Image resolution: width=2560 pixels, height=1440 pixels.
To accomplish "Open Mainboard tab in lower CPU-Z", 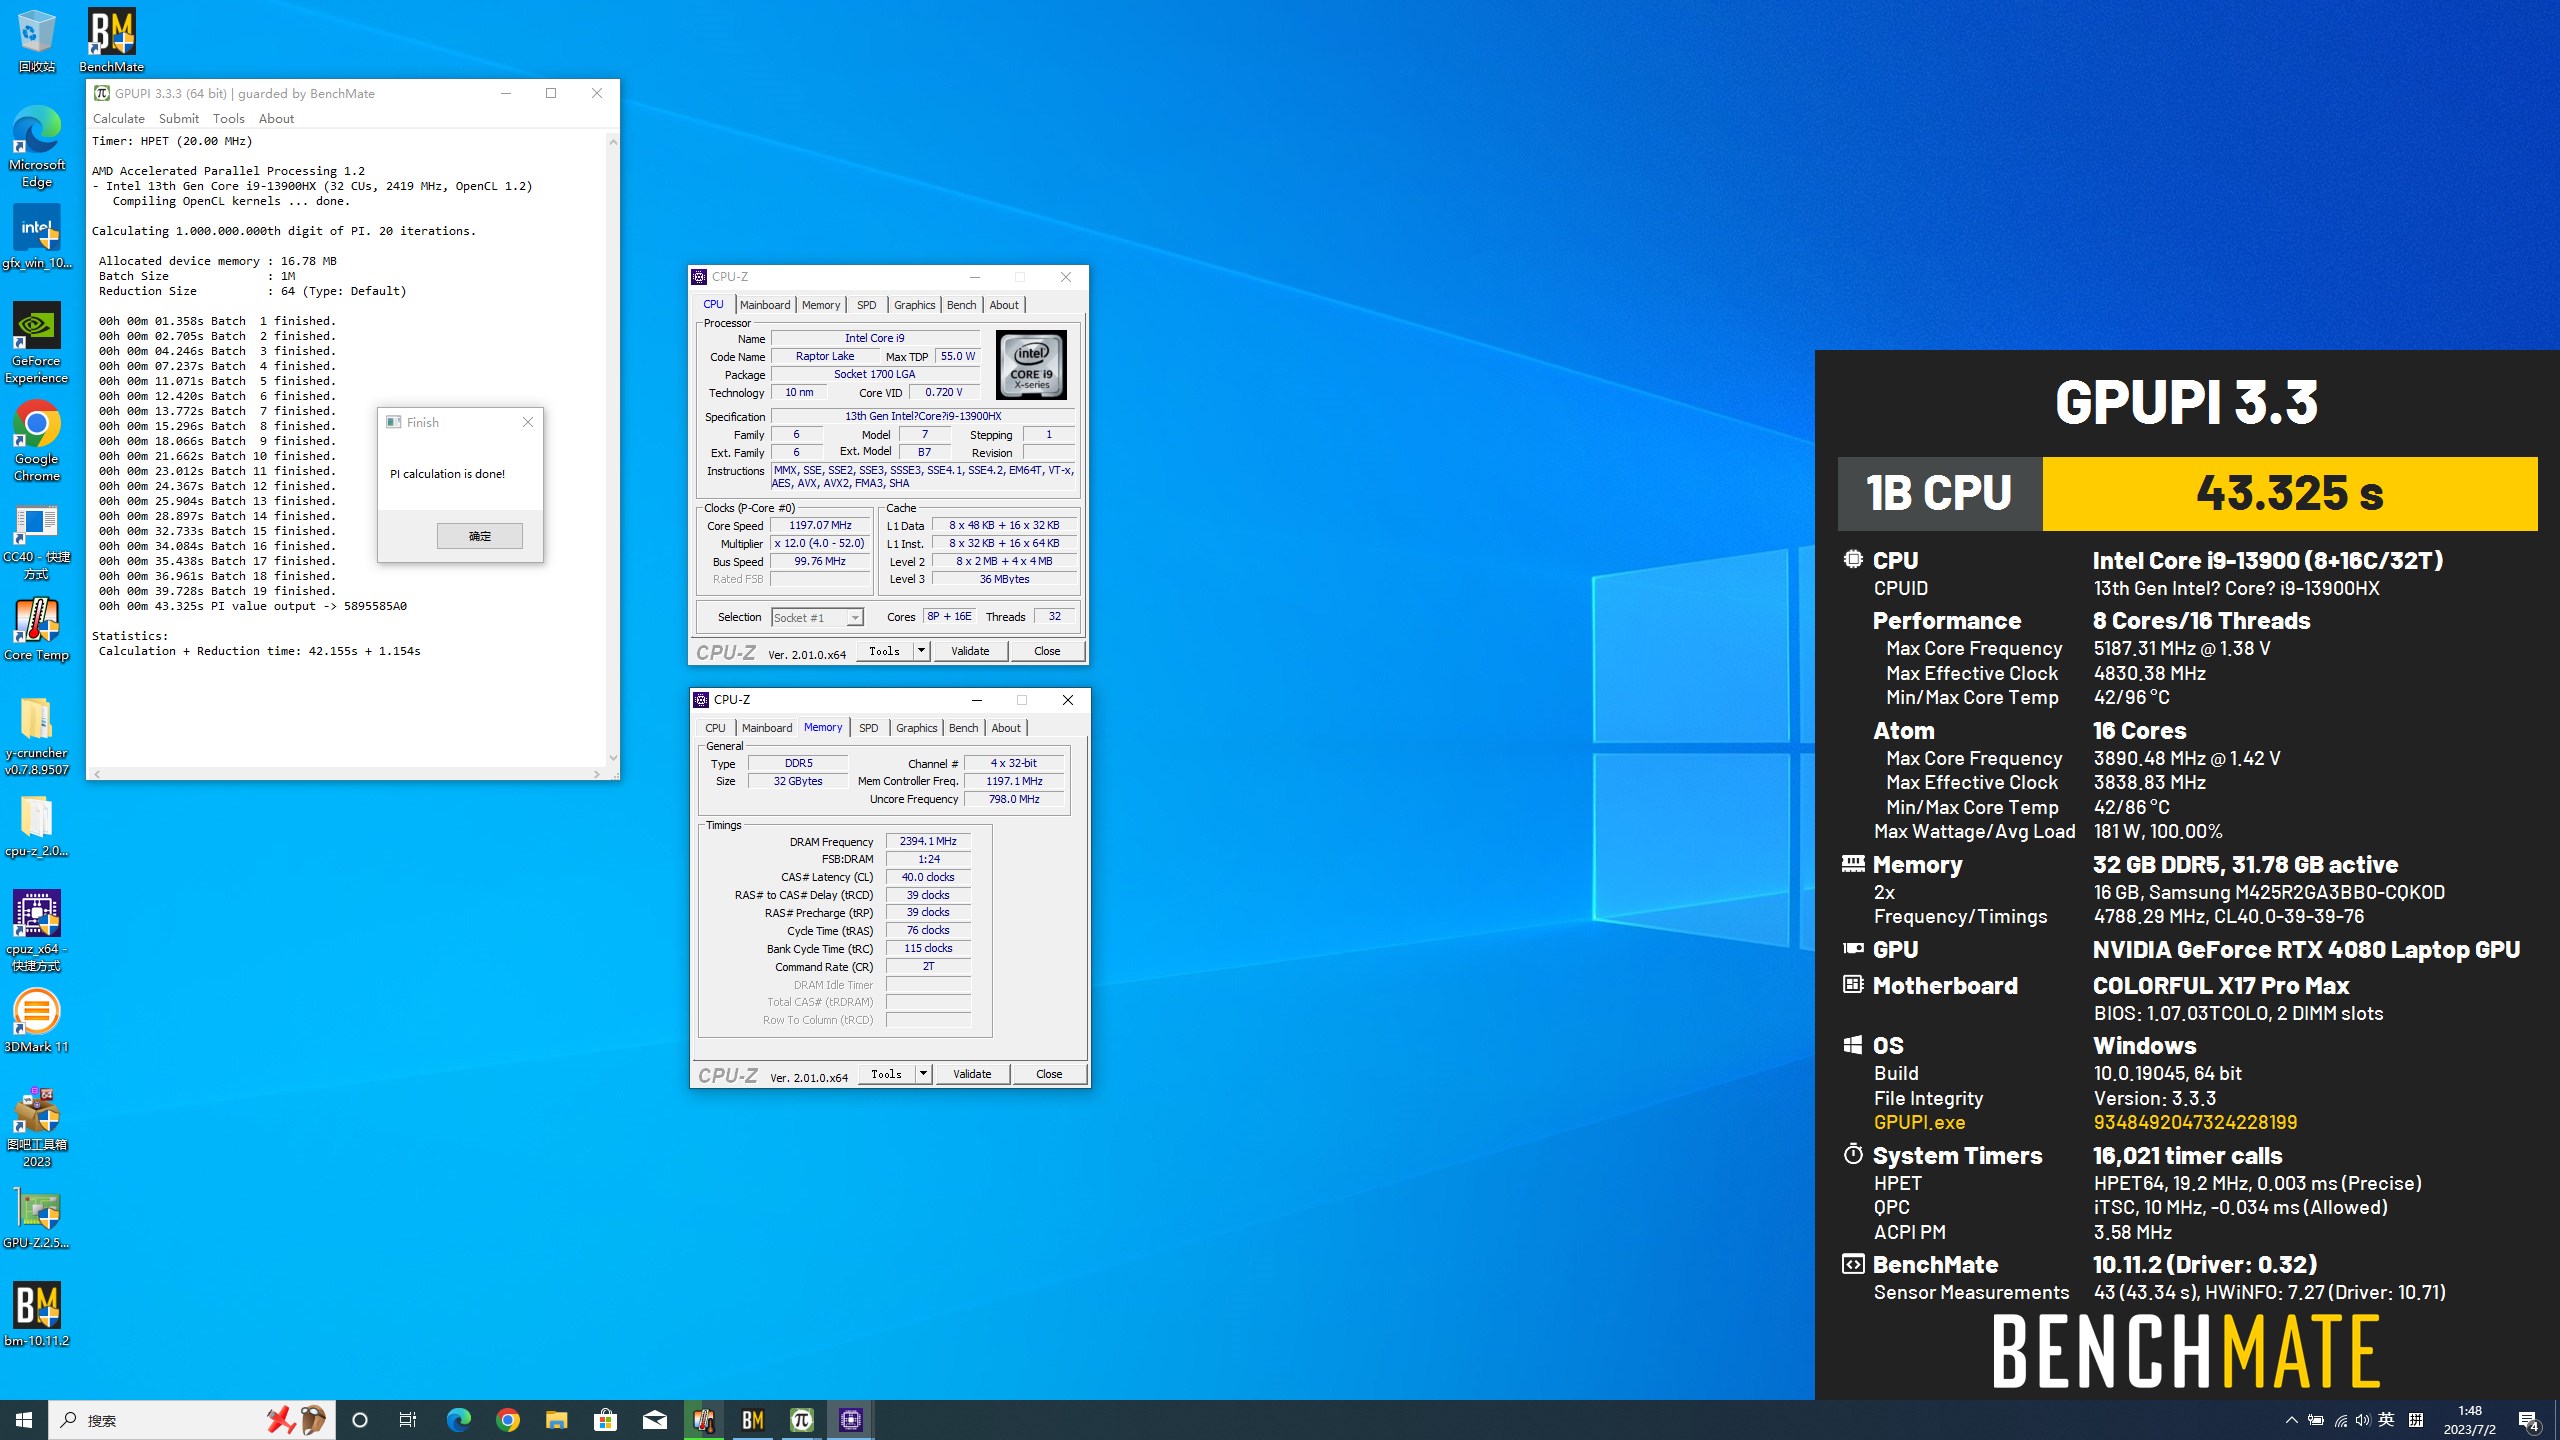I will [767, 728].
